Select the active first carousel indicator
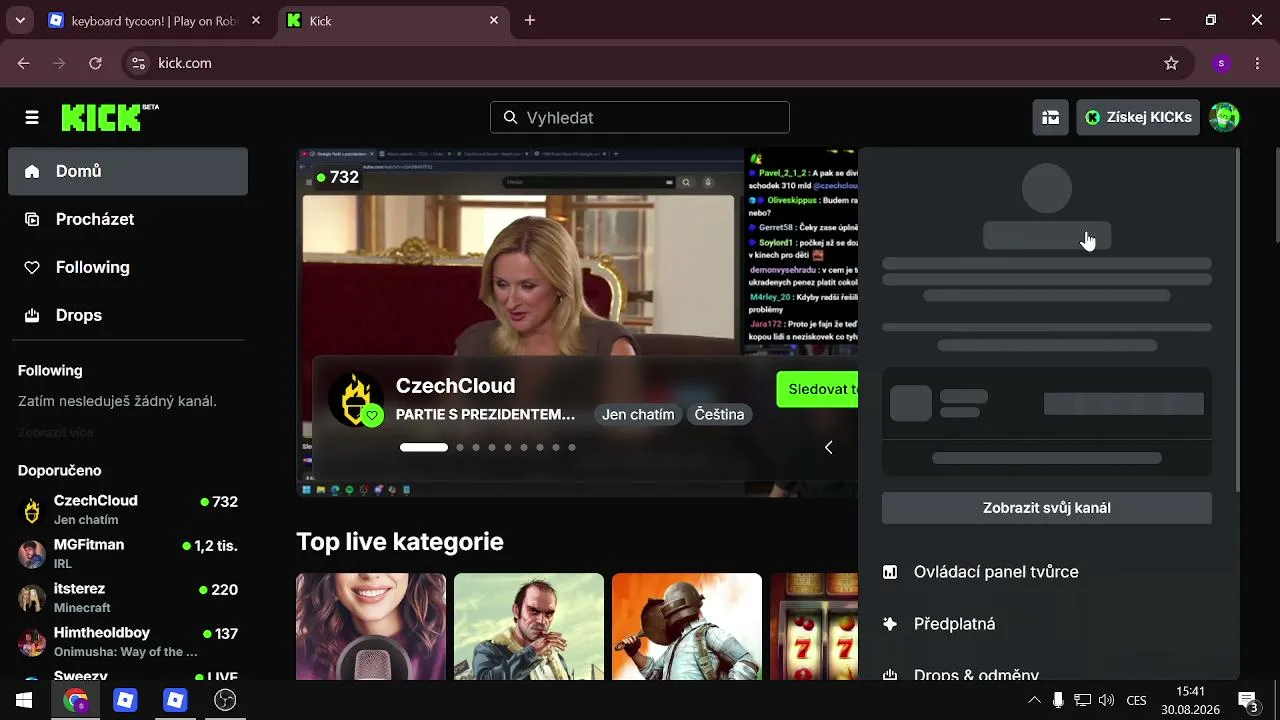 tap(424, 447)
